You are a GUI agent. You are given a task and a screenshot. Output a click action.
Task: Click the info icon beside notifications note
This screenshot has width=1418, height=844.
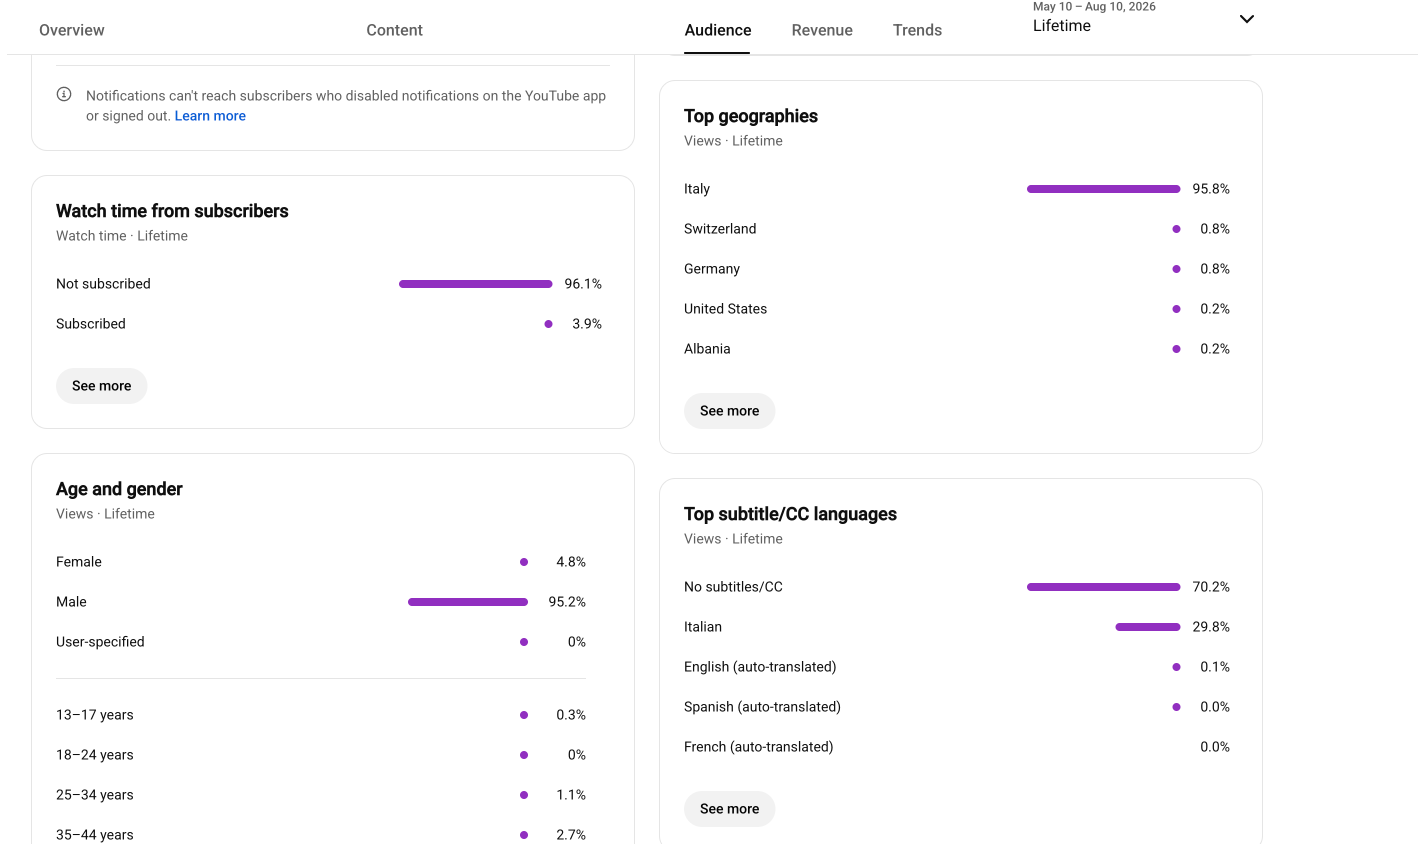[x=64, y=94]
